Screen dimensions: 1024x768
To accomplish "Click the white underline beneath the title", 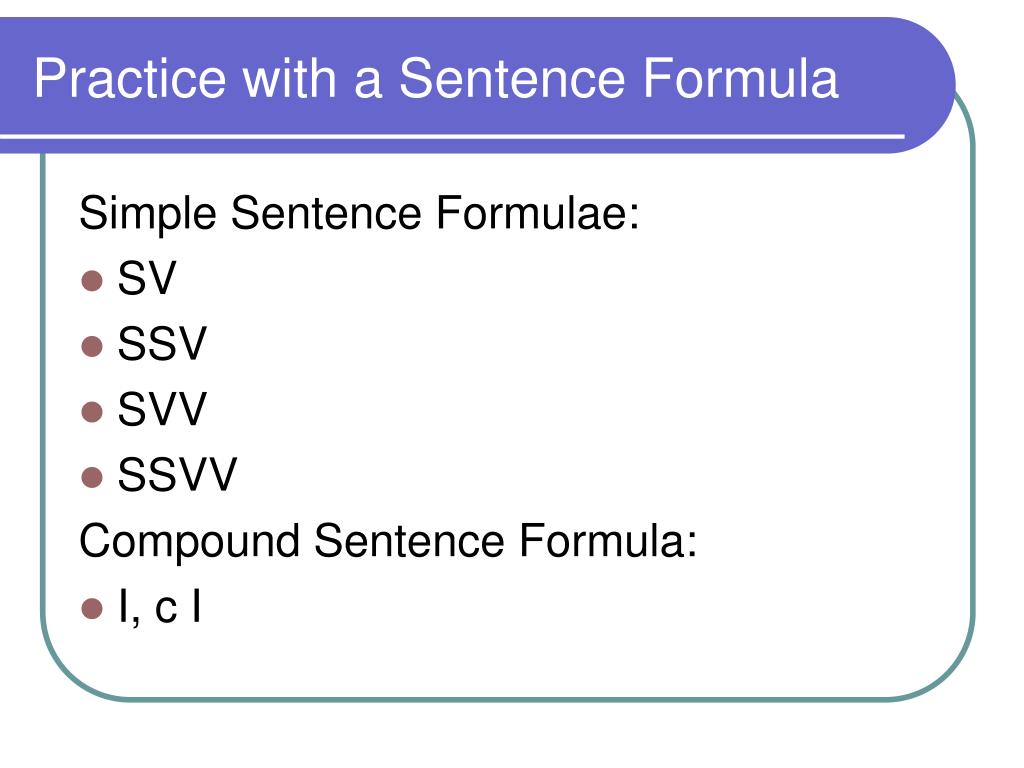I will pyautogui.click(x=452, y=136).
